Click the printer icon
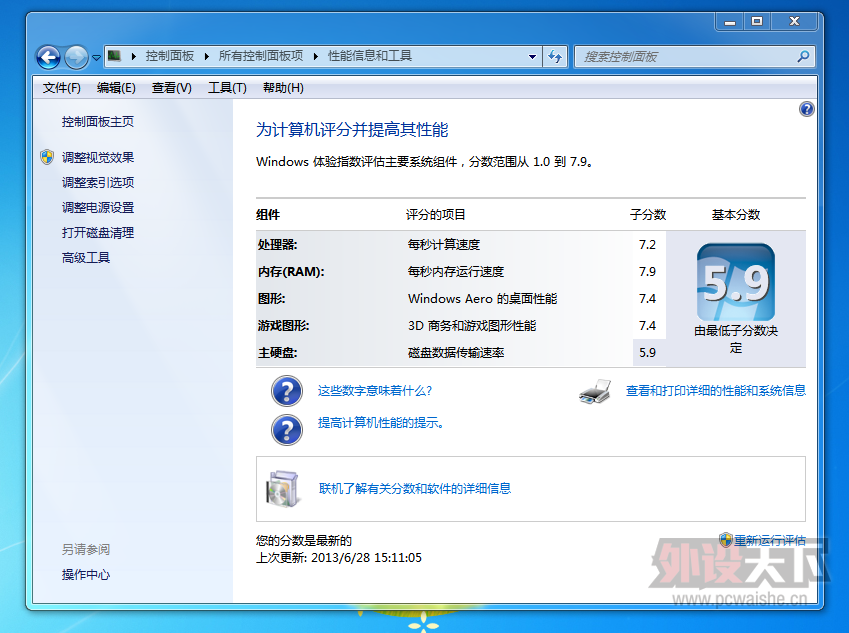This screenshot has width=849, height=633. [595, 391]
